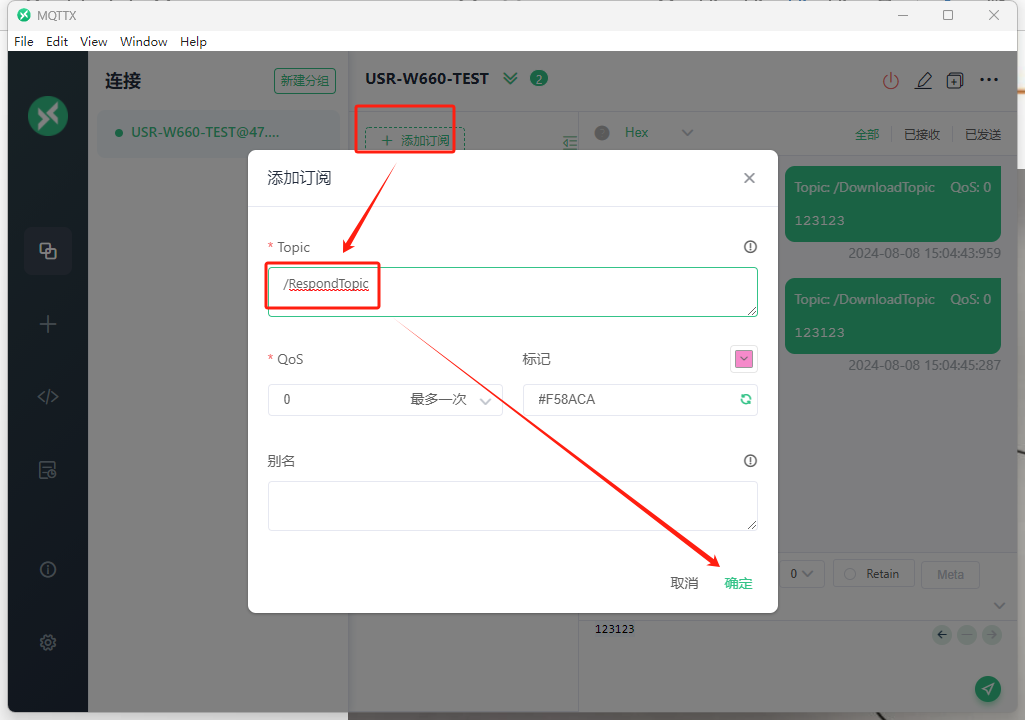Click the 取消 cancel button
The height and width of the screenshot is (720, 1025).
pyautogui.click(x=684, y=583)
